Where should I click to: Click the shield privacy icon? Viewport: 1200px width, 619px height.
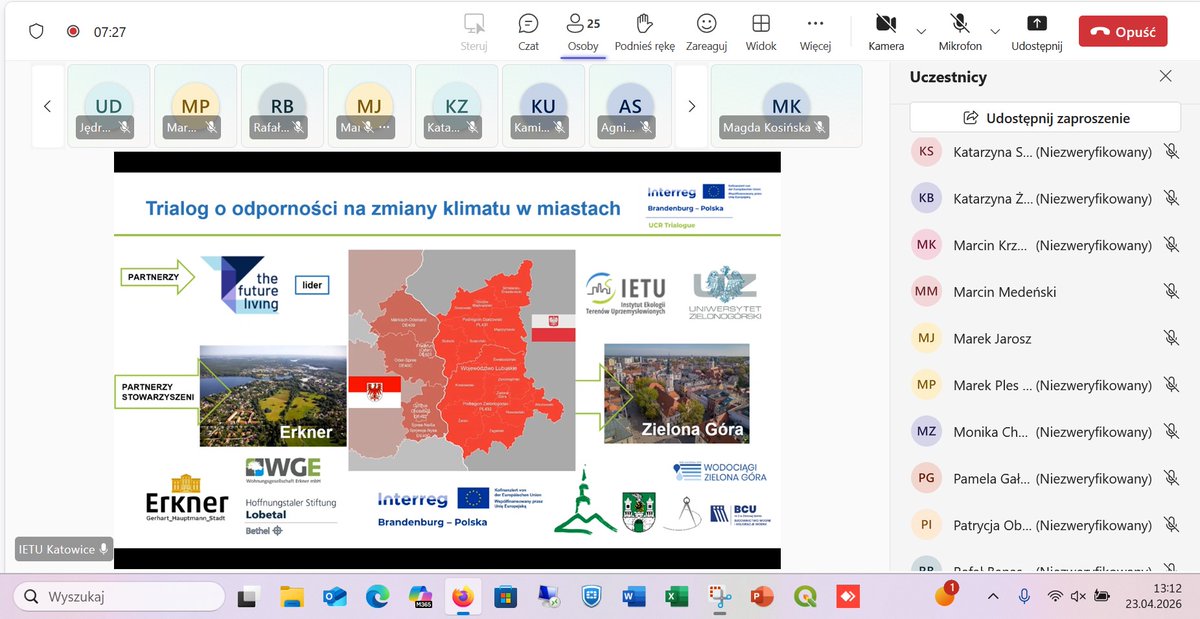click(x=36, y=31)
